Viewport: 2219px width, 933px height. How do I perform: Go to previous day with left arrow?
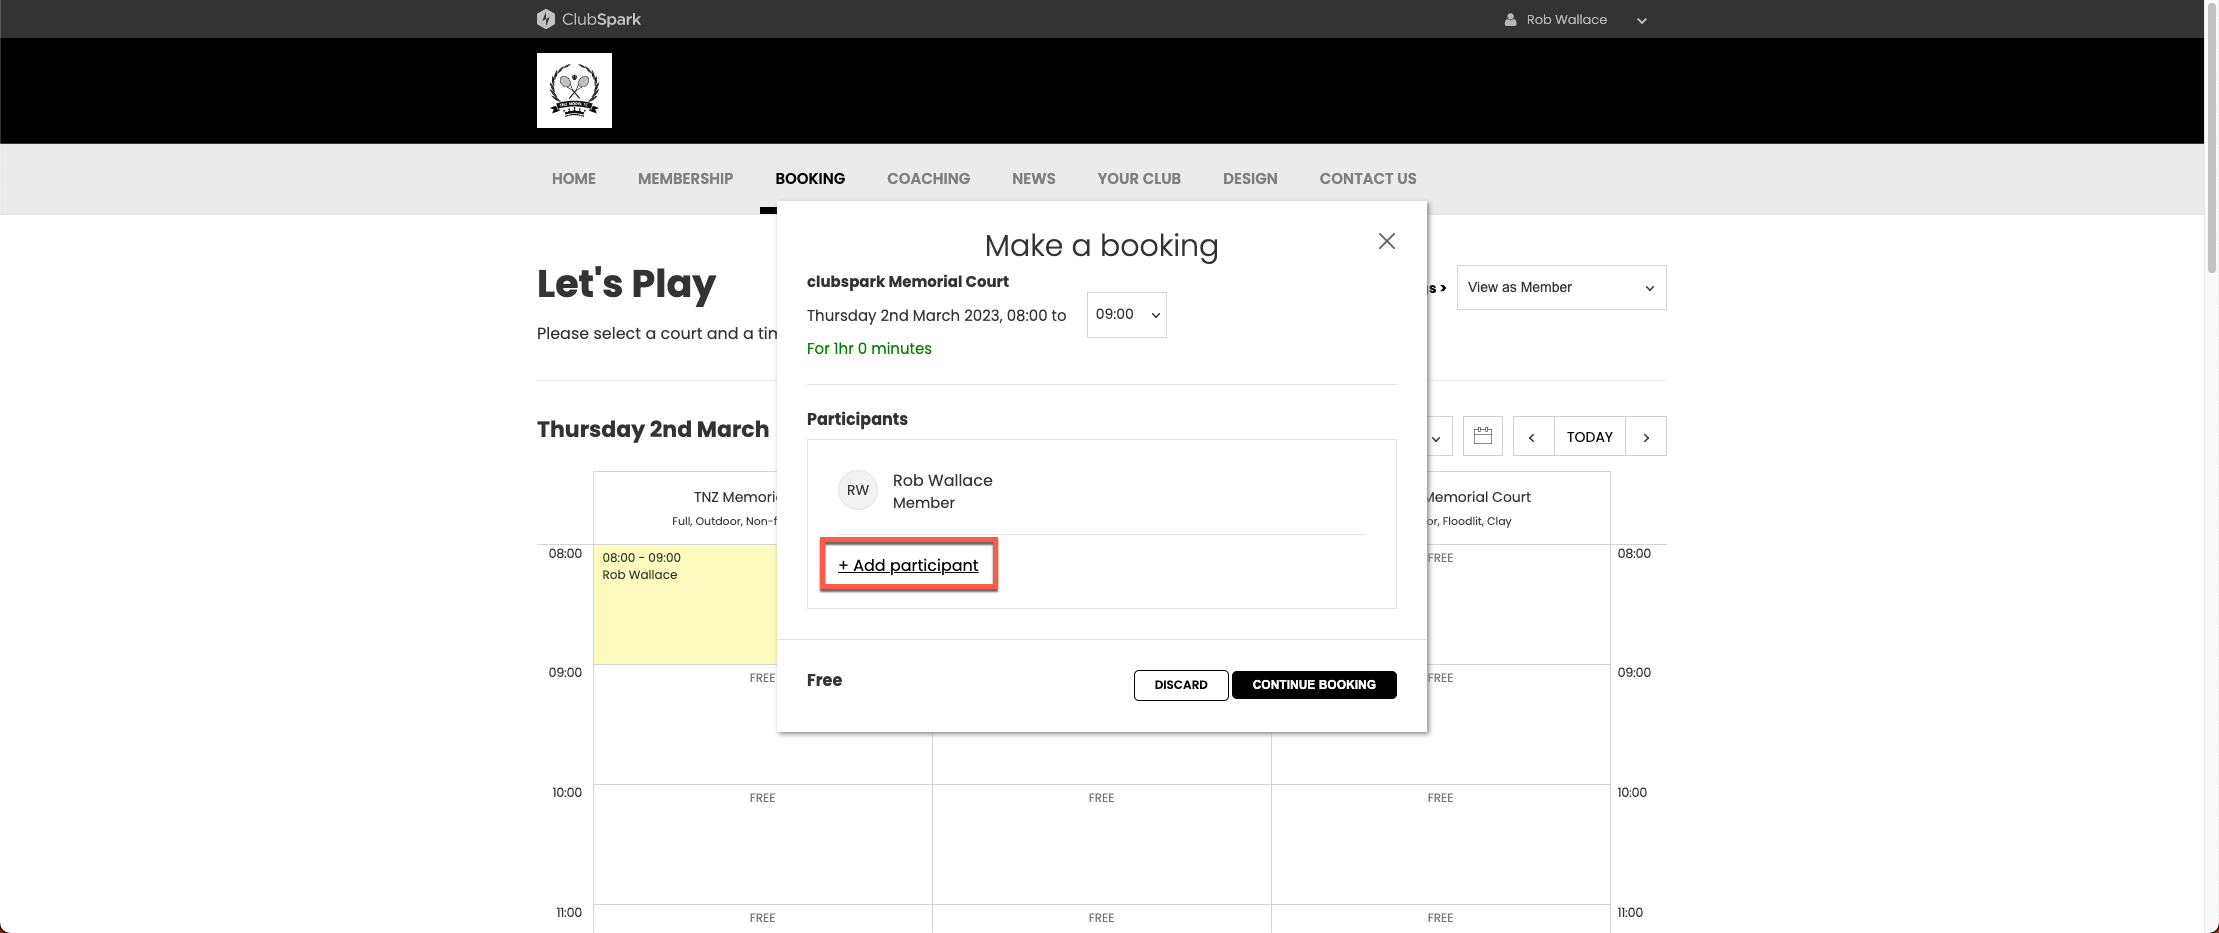pyautogui.click(x=1533, y=436)
